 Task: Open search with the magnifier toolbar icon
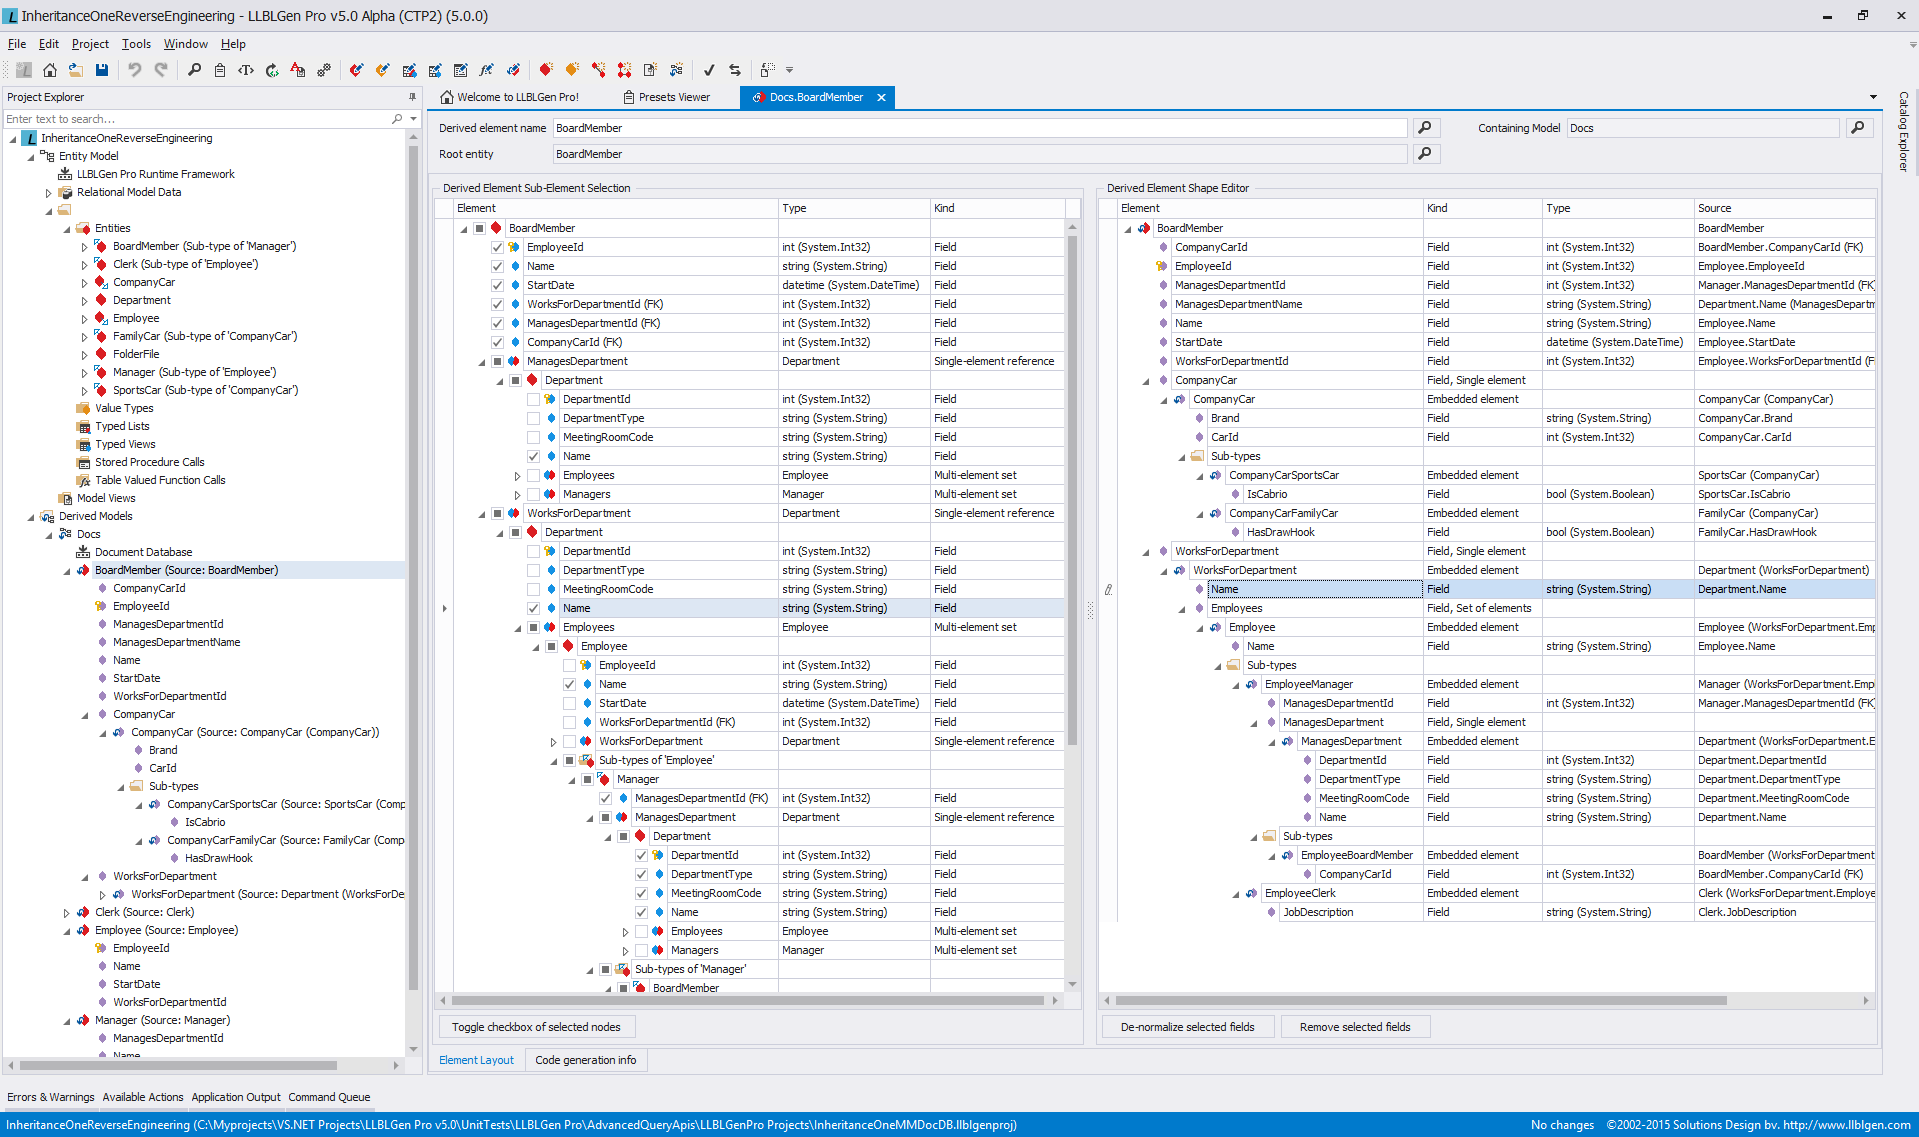pyautogui.click(x=194, y=70)
